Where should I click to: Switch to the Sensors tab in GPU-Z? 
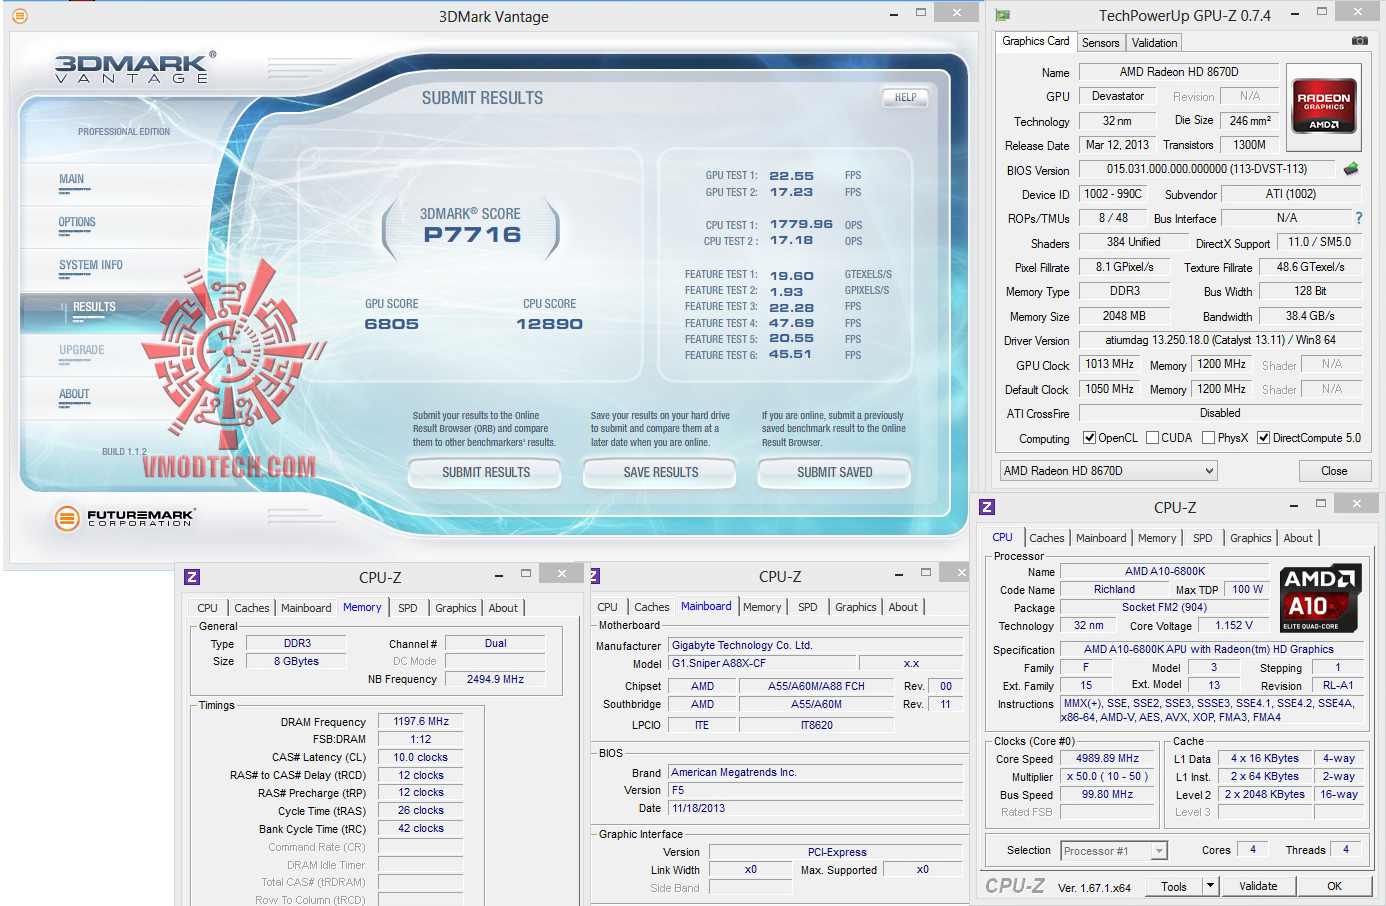coord(1100,43)
